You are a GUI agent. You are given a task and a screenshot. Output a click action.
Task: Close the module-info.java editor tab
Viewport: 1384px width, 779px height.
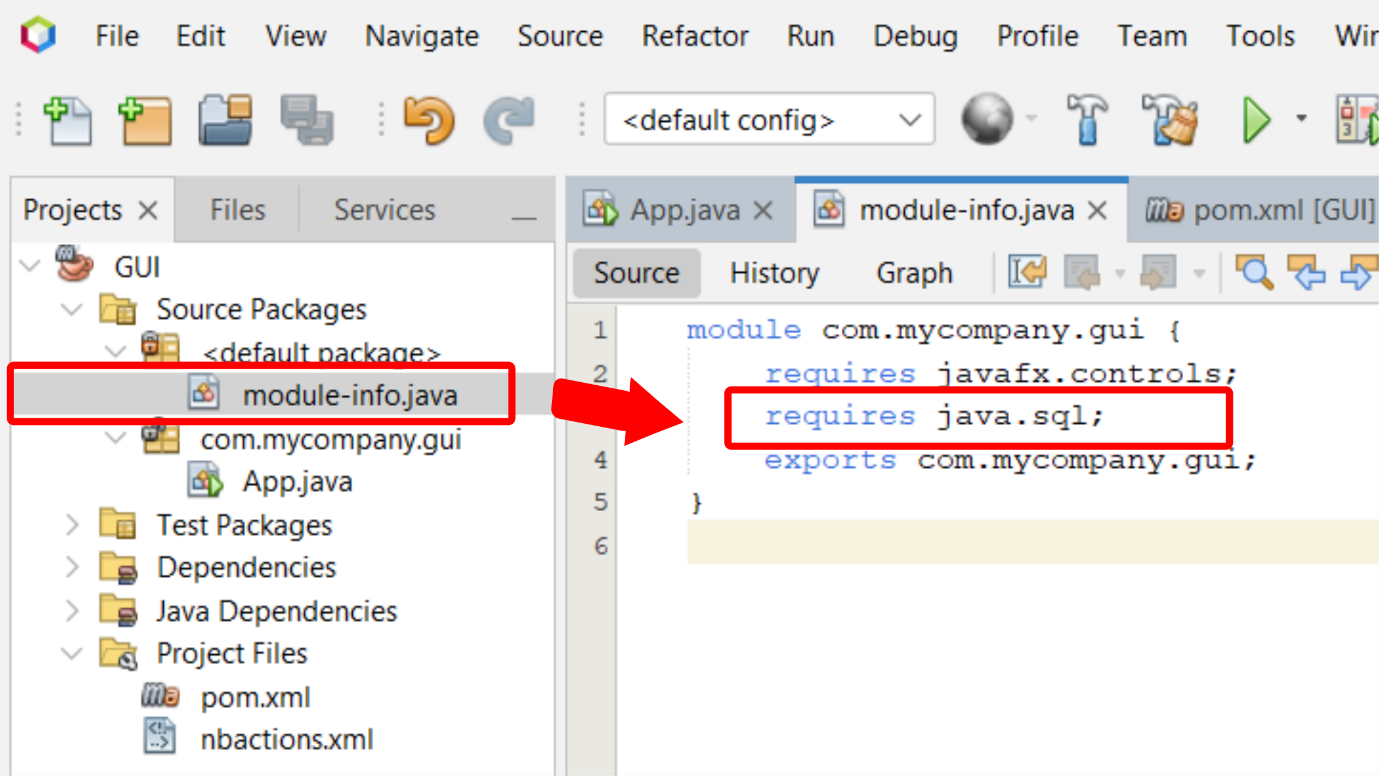coord(1097,210)
